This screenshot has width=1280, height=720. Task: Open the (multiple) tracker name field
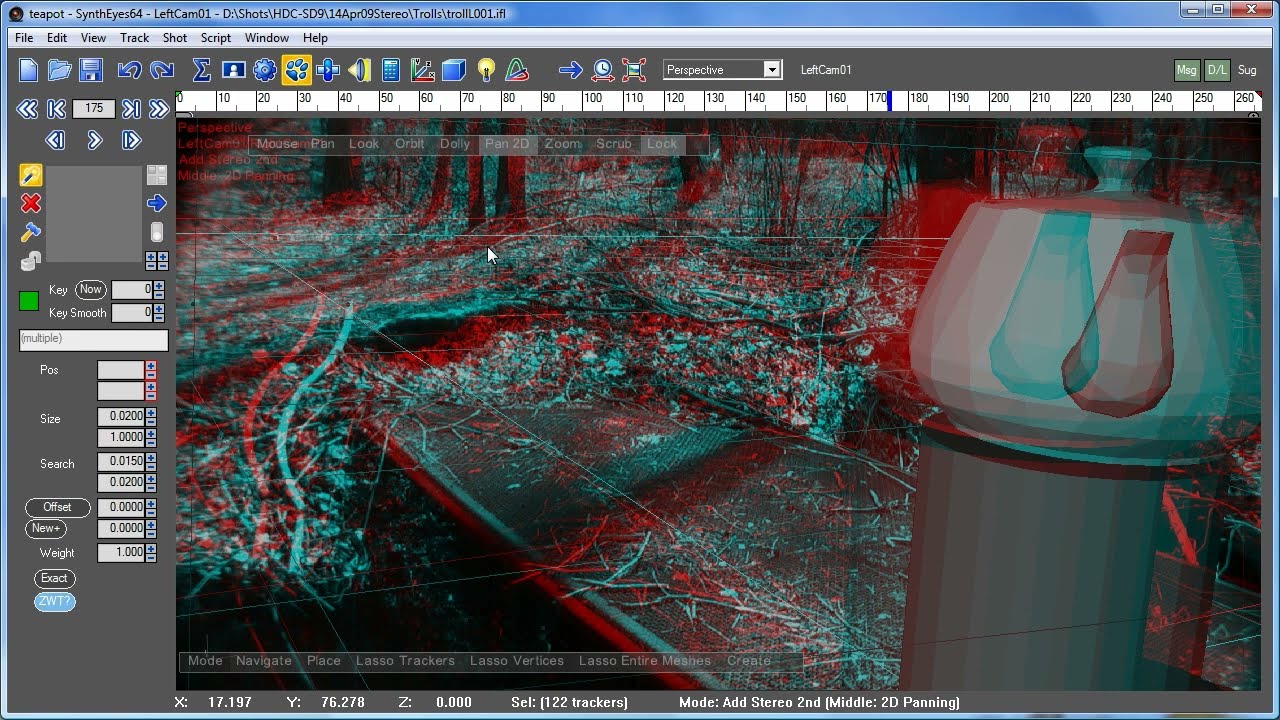point(94,340)
